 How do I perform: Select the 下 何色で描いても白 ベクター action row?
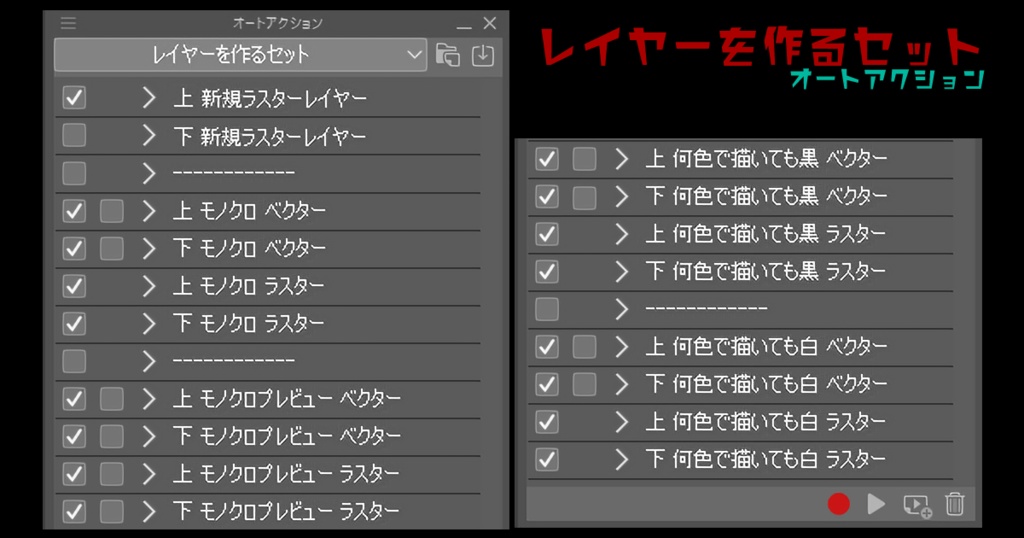pyautogui.click(x=741, y=384)
